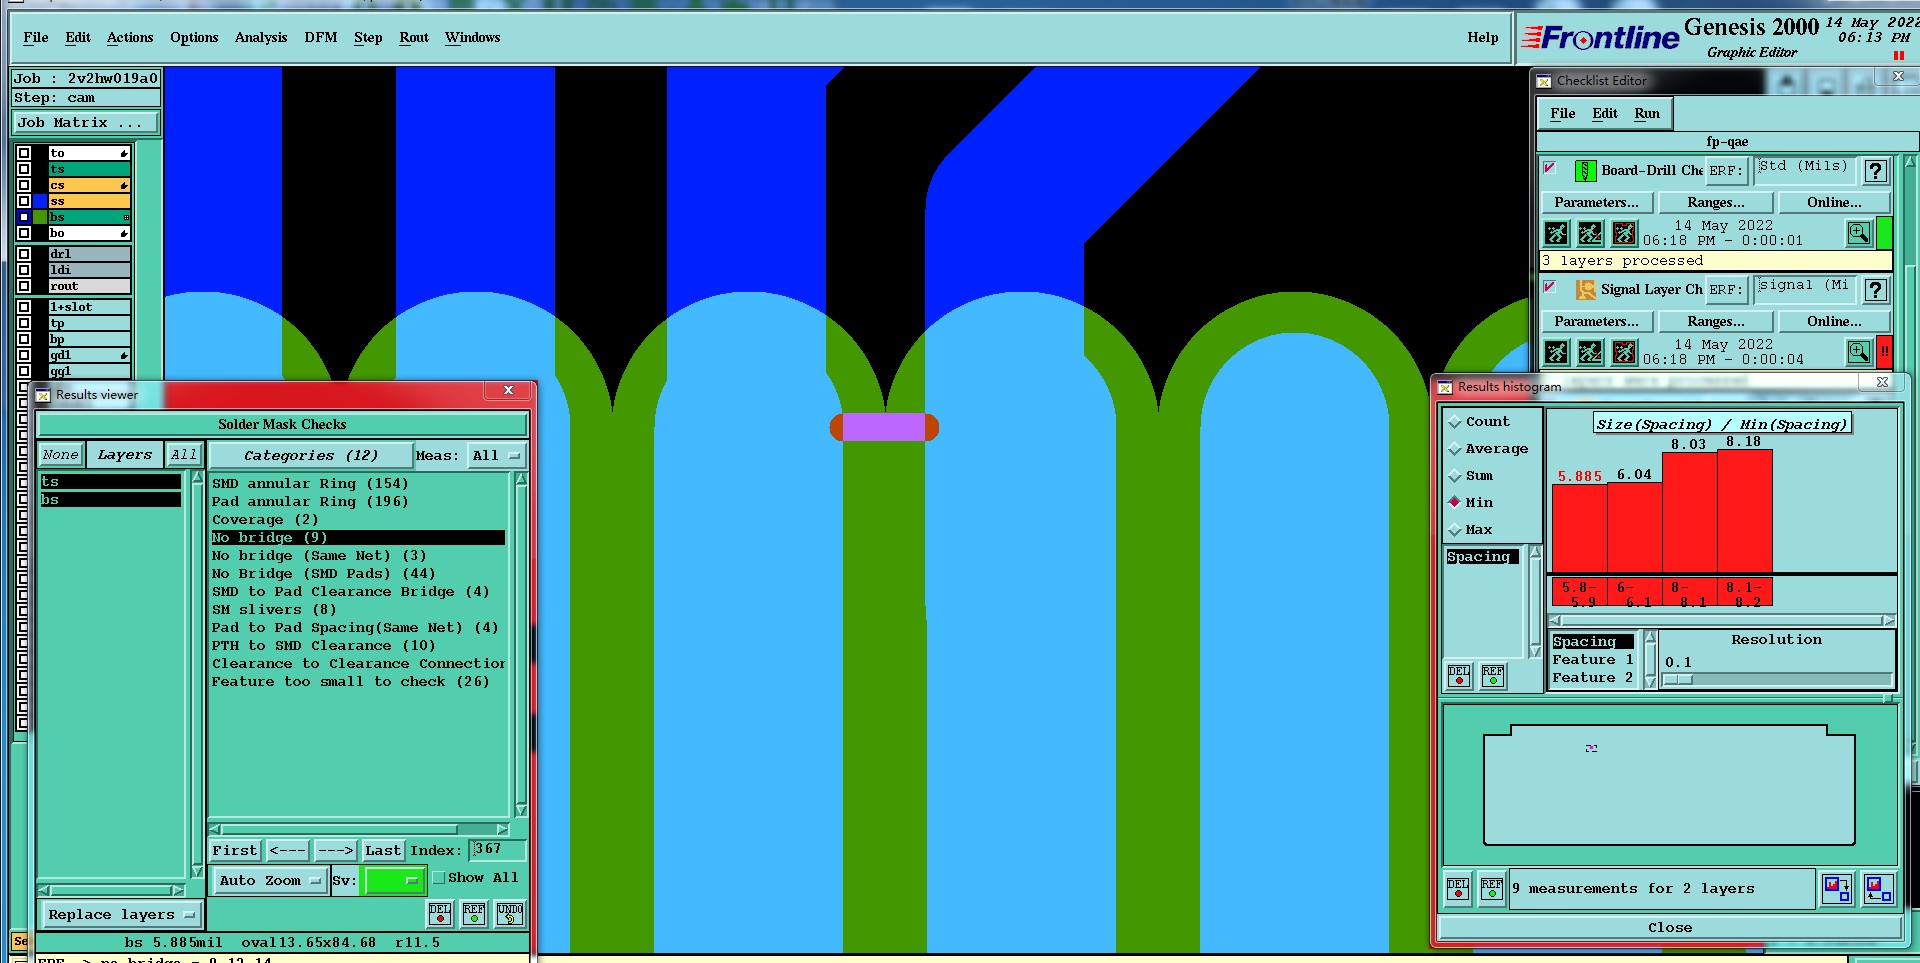Click red-outlined runner icon in Signal Layer row
Screen dimensions: 1920x963
pyautogui.click(x=1624, y=352)
